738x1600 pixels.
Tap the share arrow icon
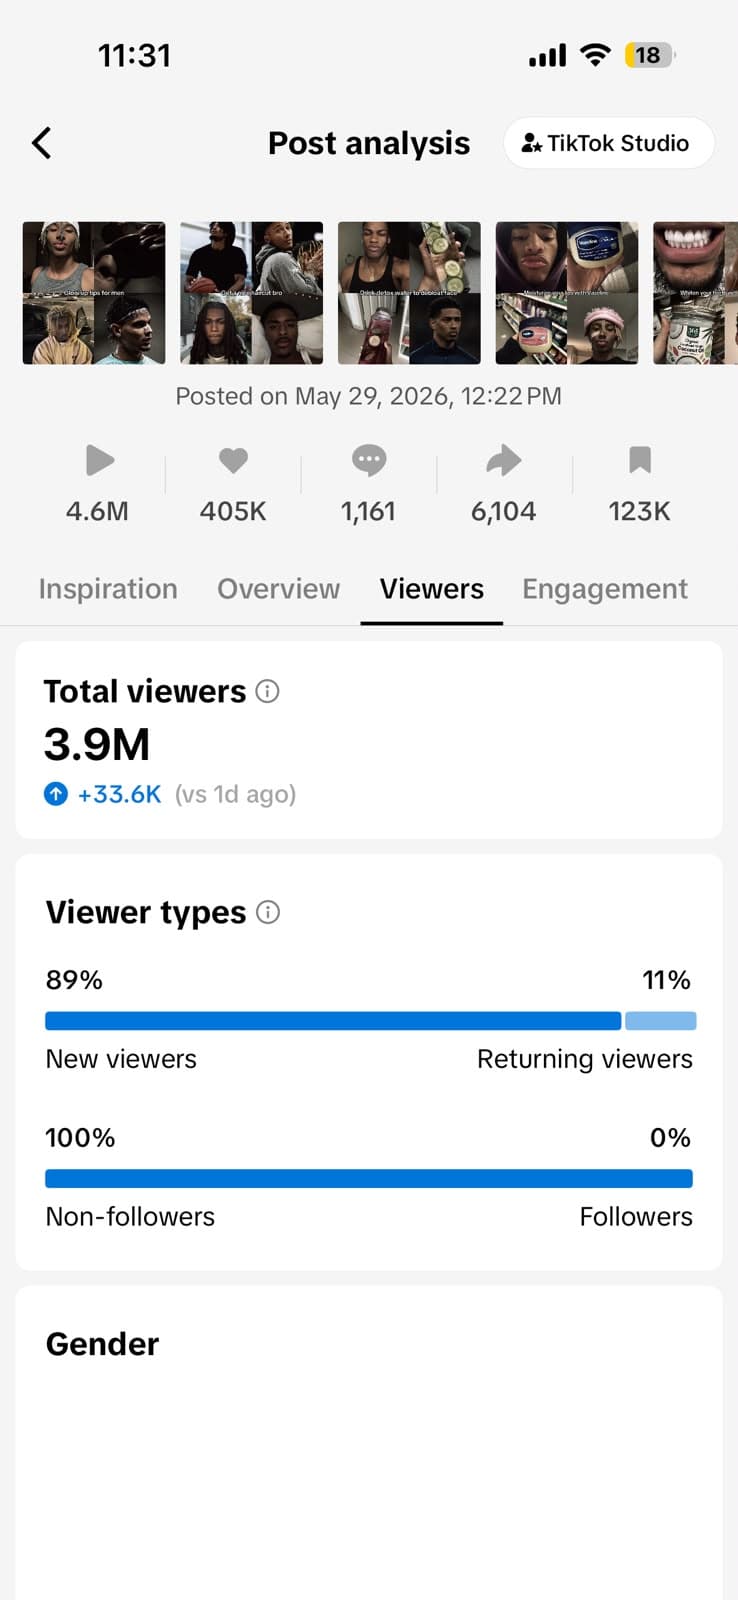click(x=504, y=460)
